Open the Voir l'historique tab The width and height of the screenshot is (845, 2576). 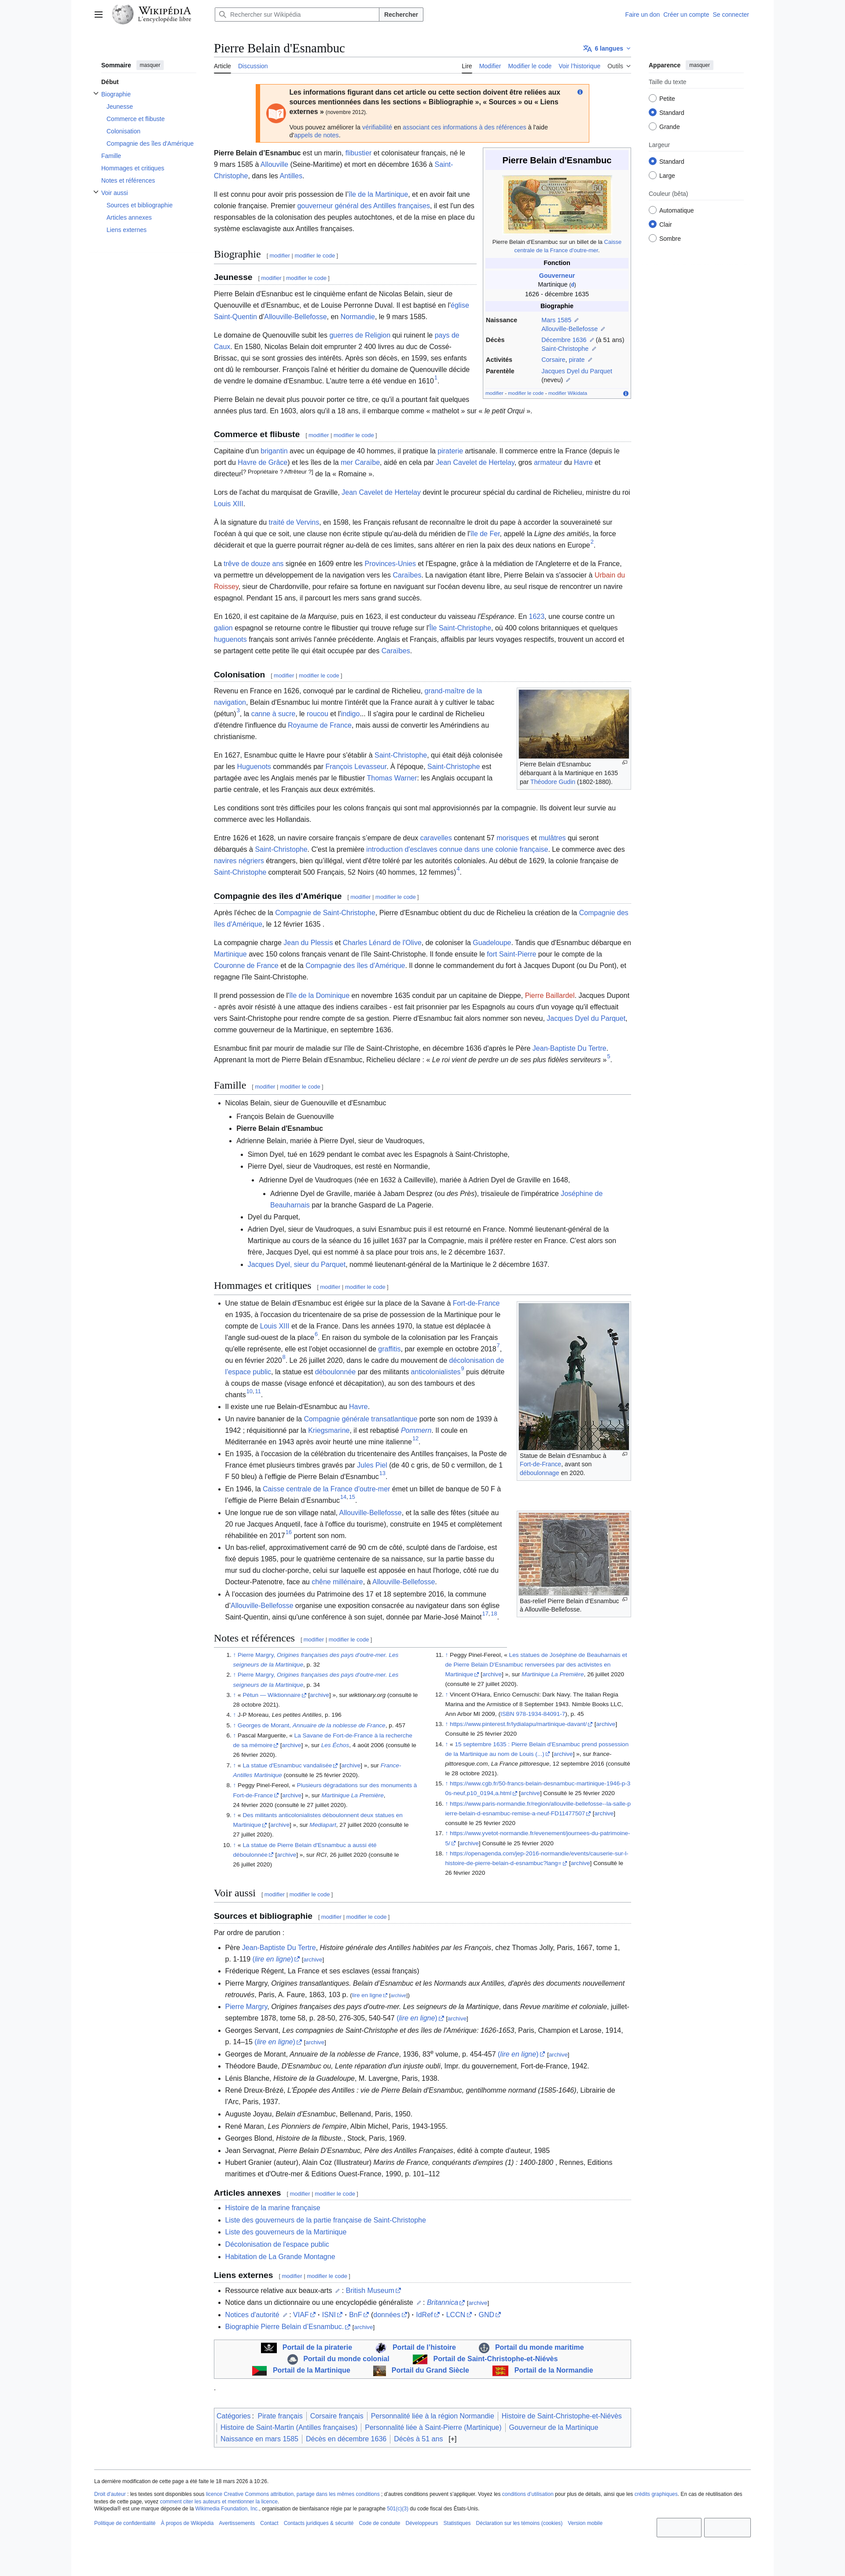[579, 66]
